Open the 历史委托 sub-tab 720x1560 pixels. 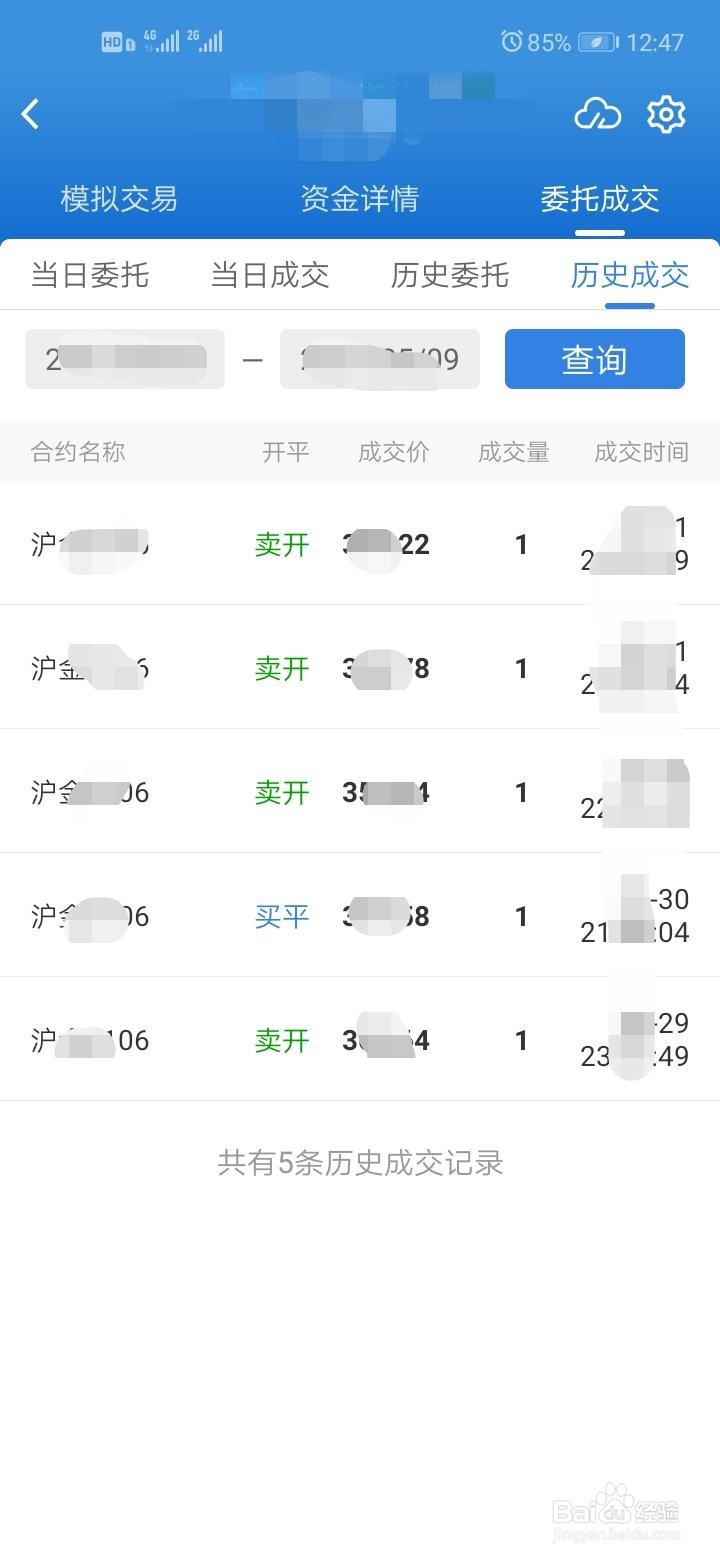pyautogui.click(x=450, y=275)
